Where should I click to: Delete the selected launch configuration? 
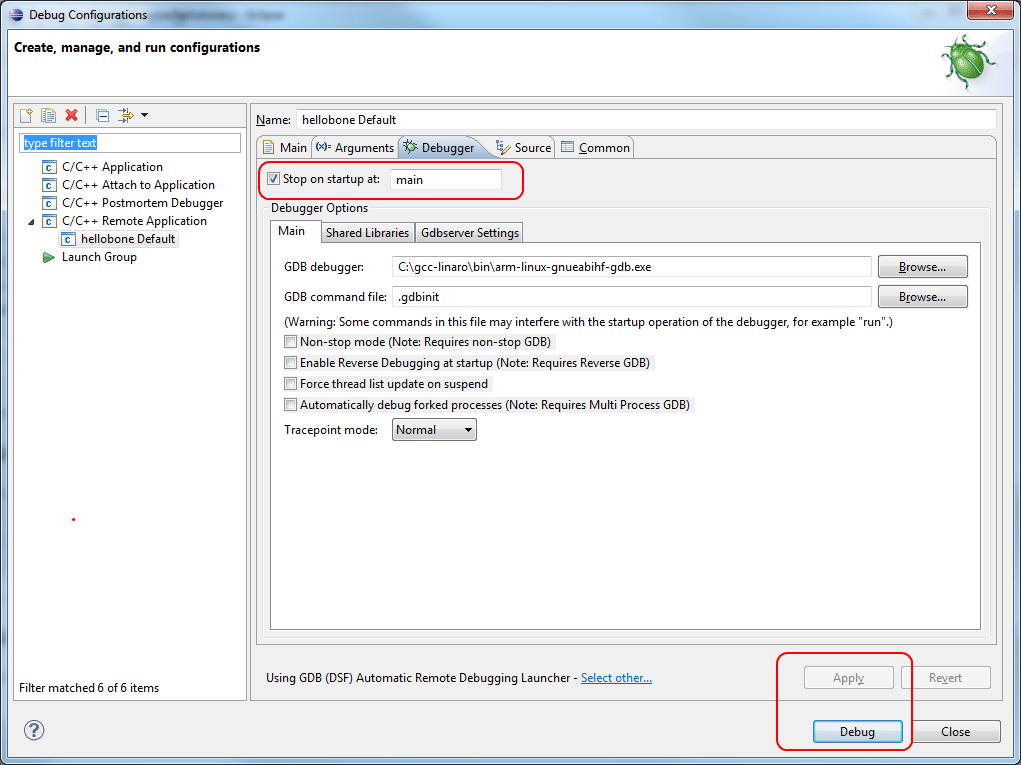click(70, 114)
